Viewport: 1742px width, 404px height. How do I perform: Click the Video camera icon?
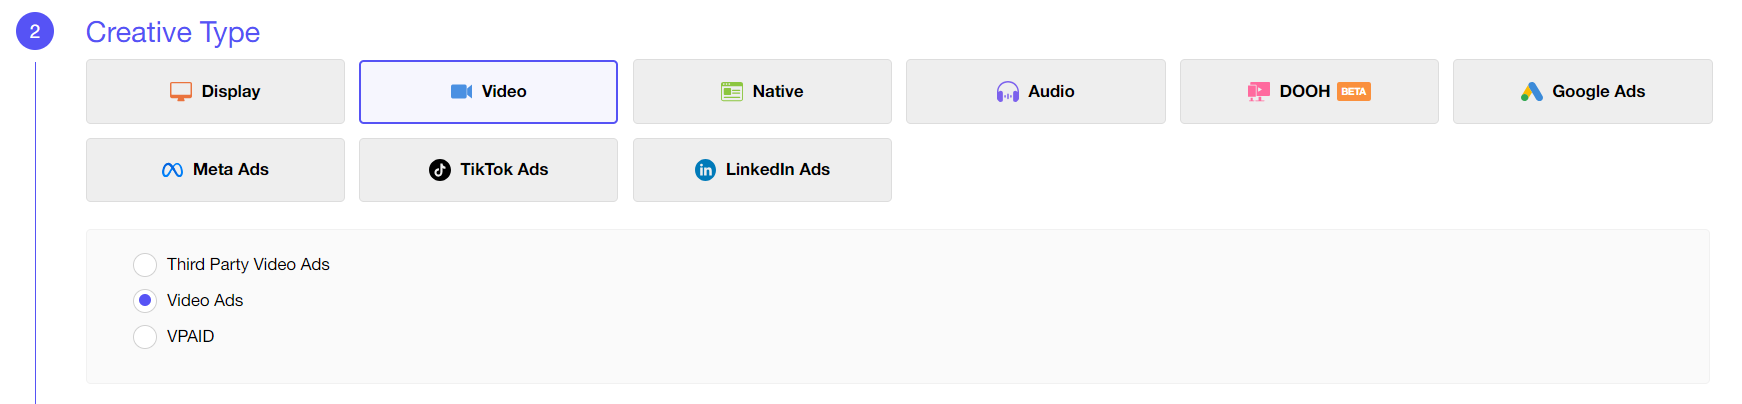point(461,91)
